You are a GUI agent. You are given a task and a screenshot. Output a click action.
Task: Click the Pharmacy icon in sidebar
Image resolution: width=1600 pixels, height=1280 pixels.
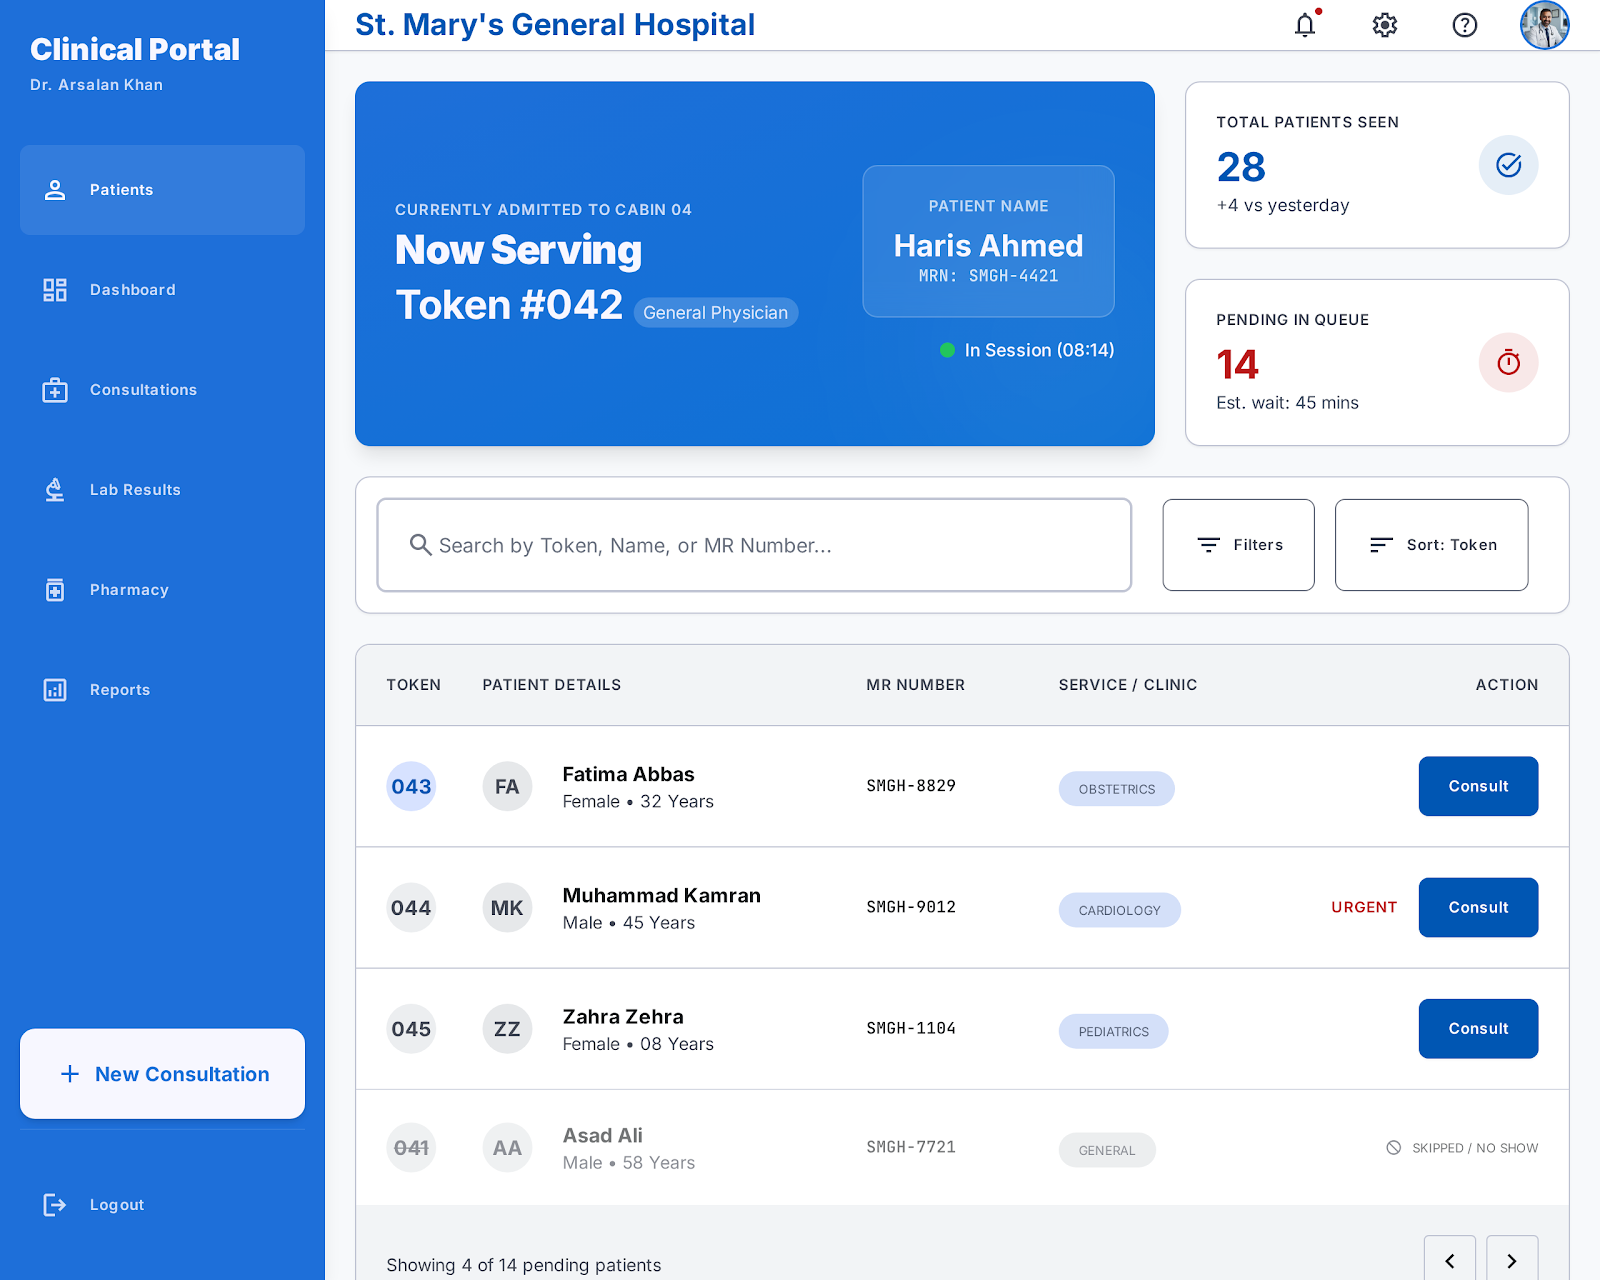55,590
